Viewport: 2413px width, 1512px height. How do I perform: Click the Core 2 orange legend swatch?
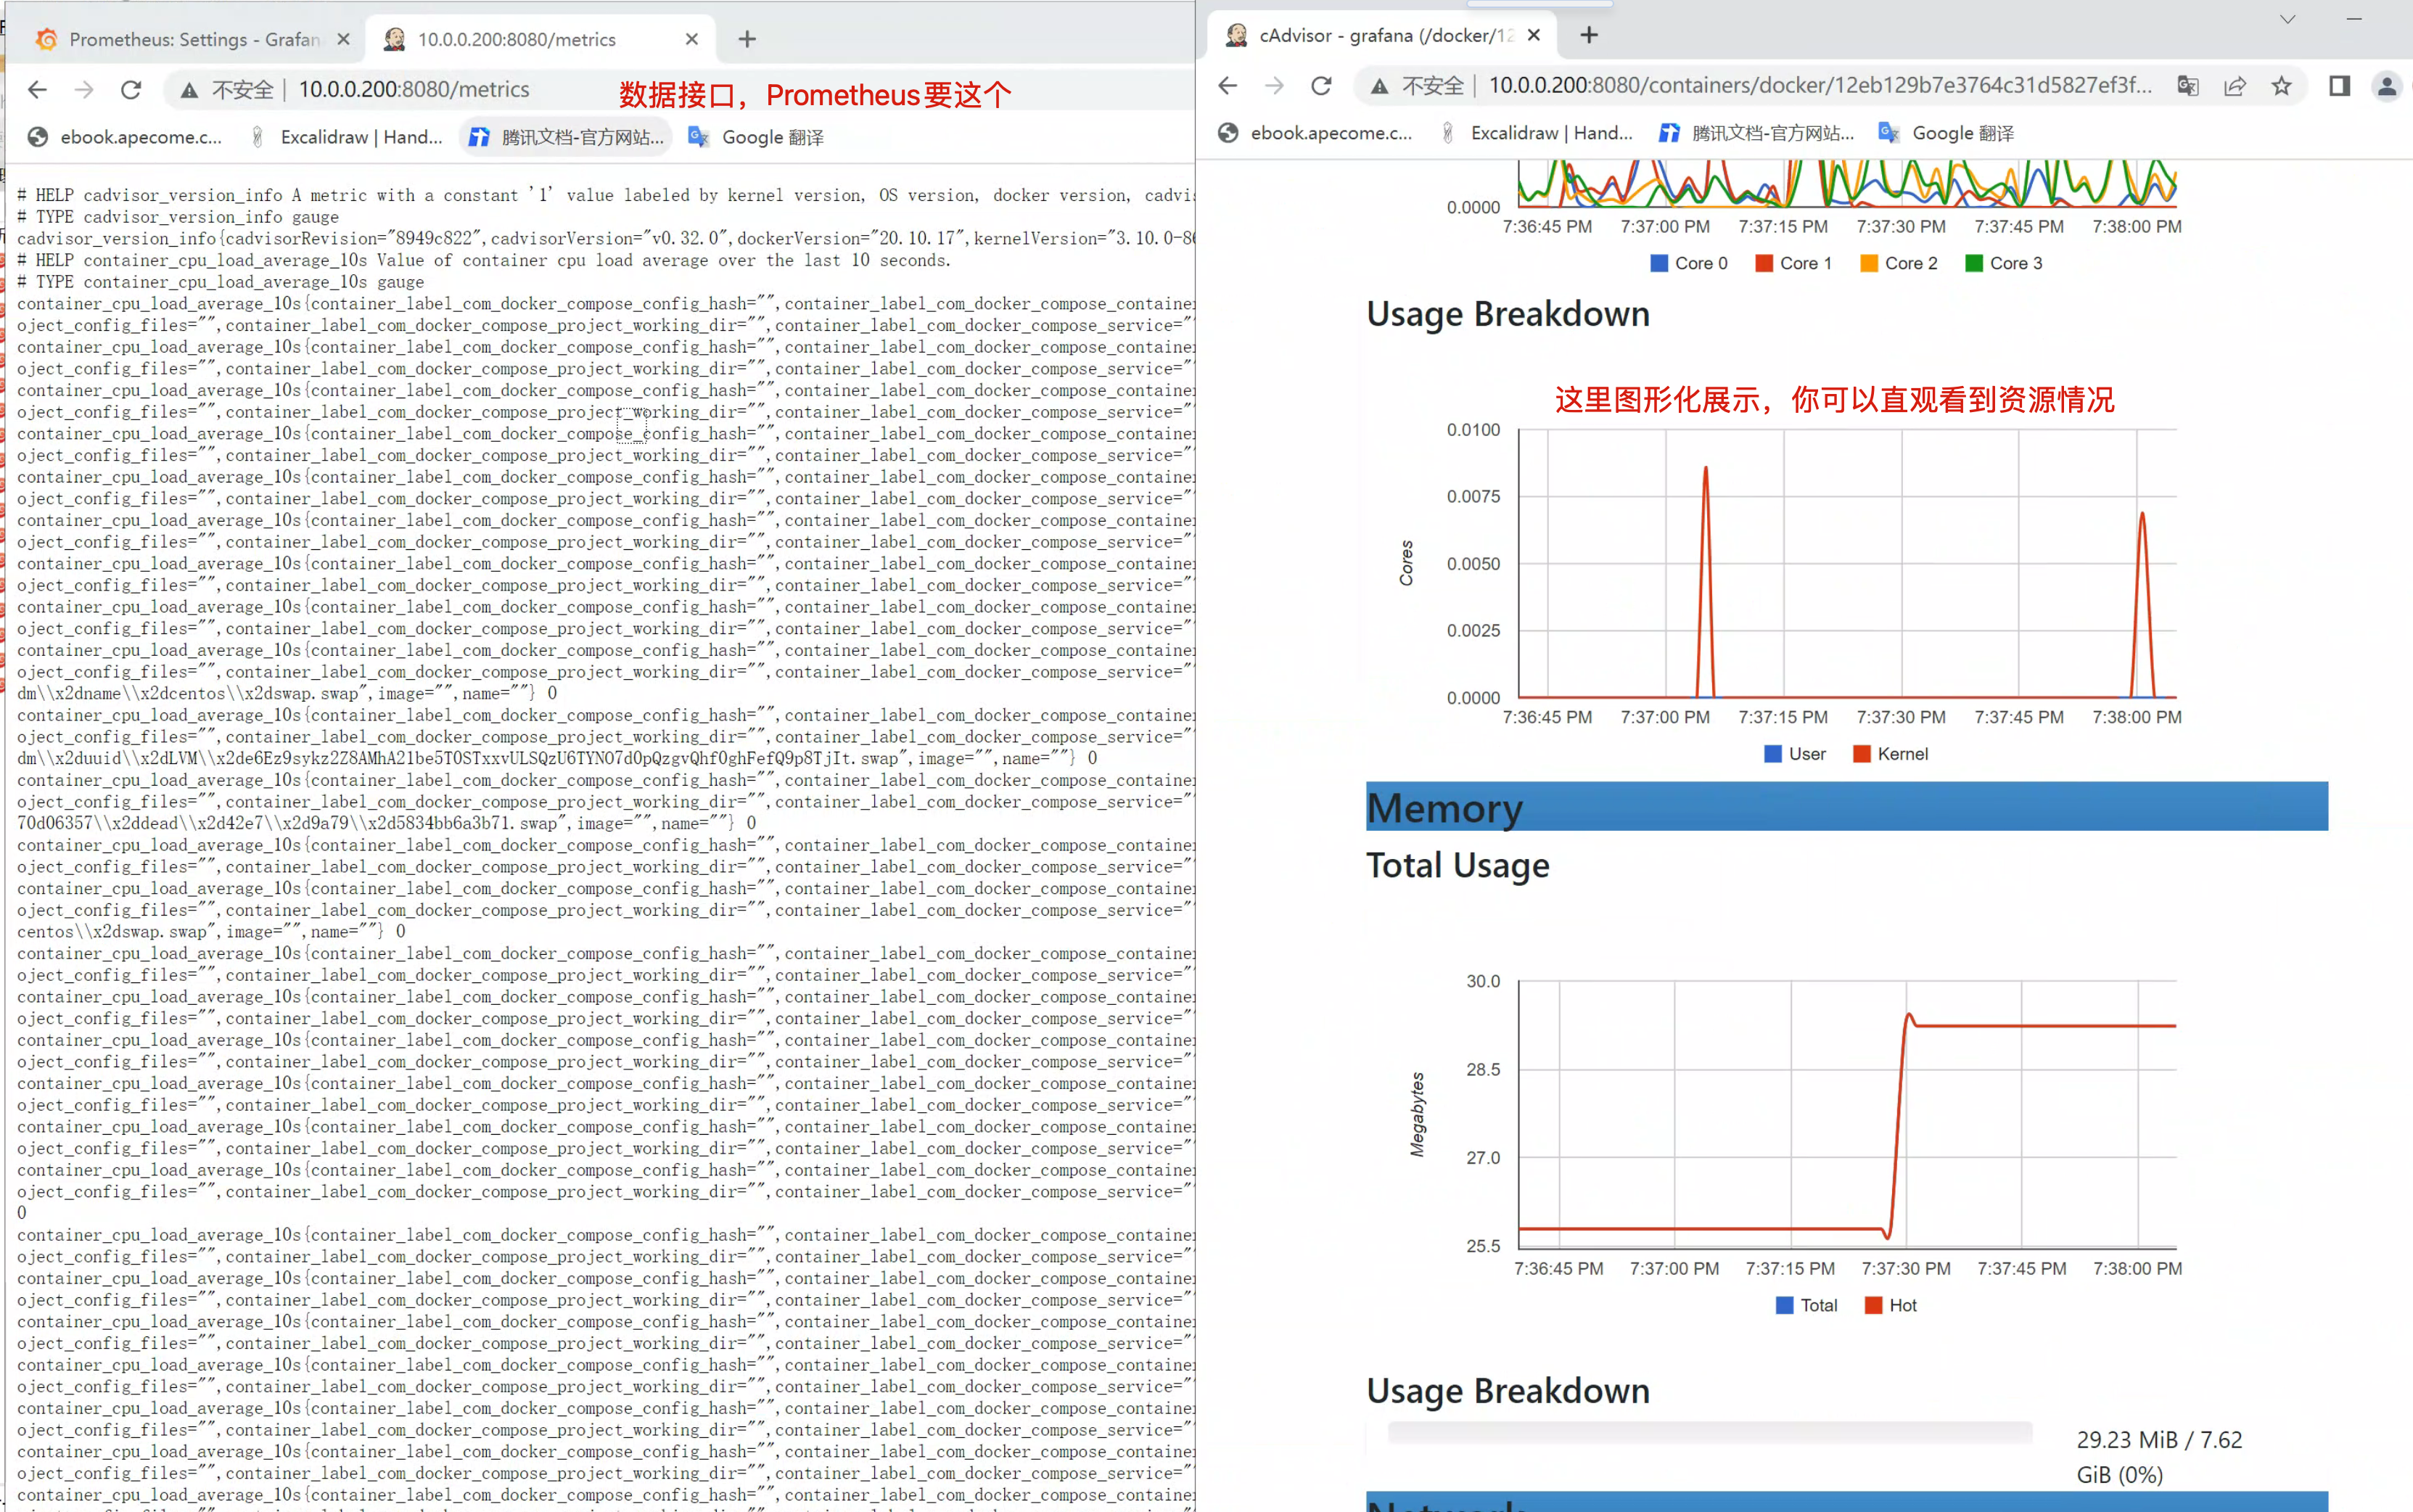point(1868,263)
